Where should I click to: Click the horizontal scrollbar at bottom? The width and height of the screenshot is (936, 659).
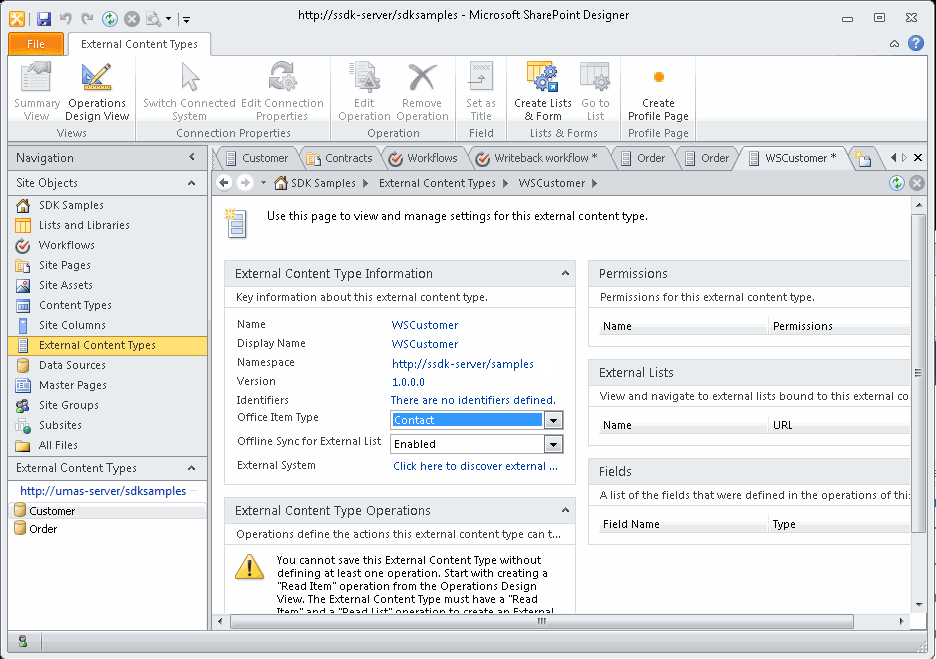tap(541, 621)
